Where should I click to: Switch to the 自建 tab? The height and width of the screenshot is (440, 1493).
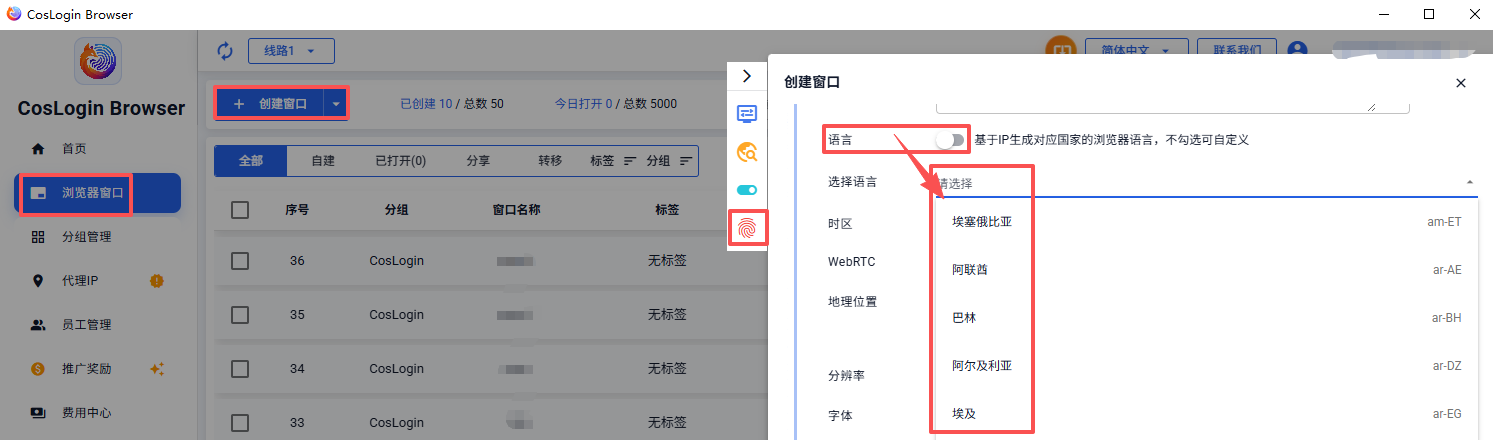(x=323, y=161)
